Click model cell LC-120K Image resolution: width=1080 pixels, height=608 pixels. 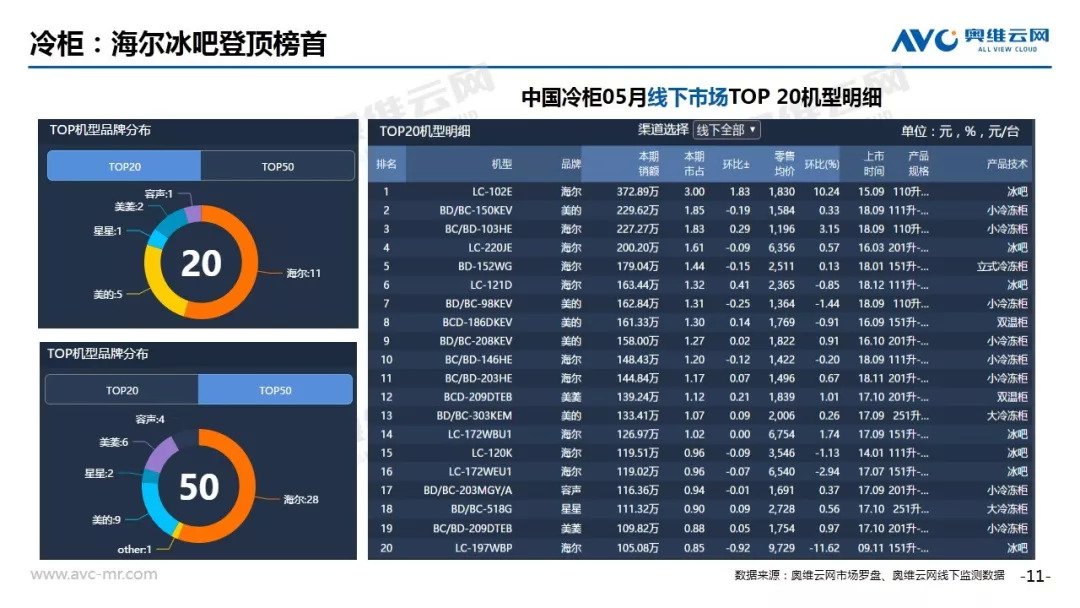(x=492, y=452)
